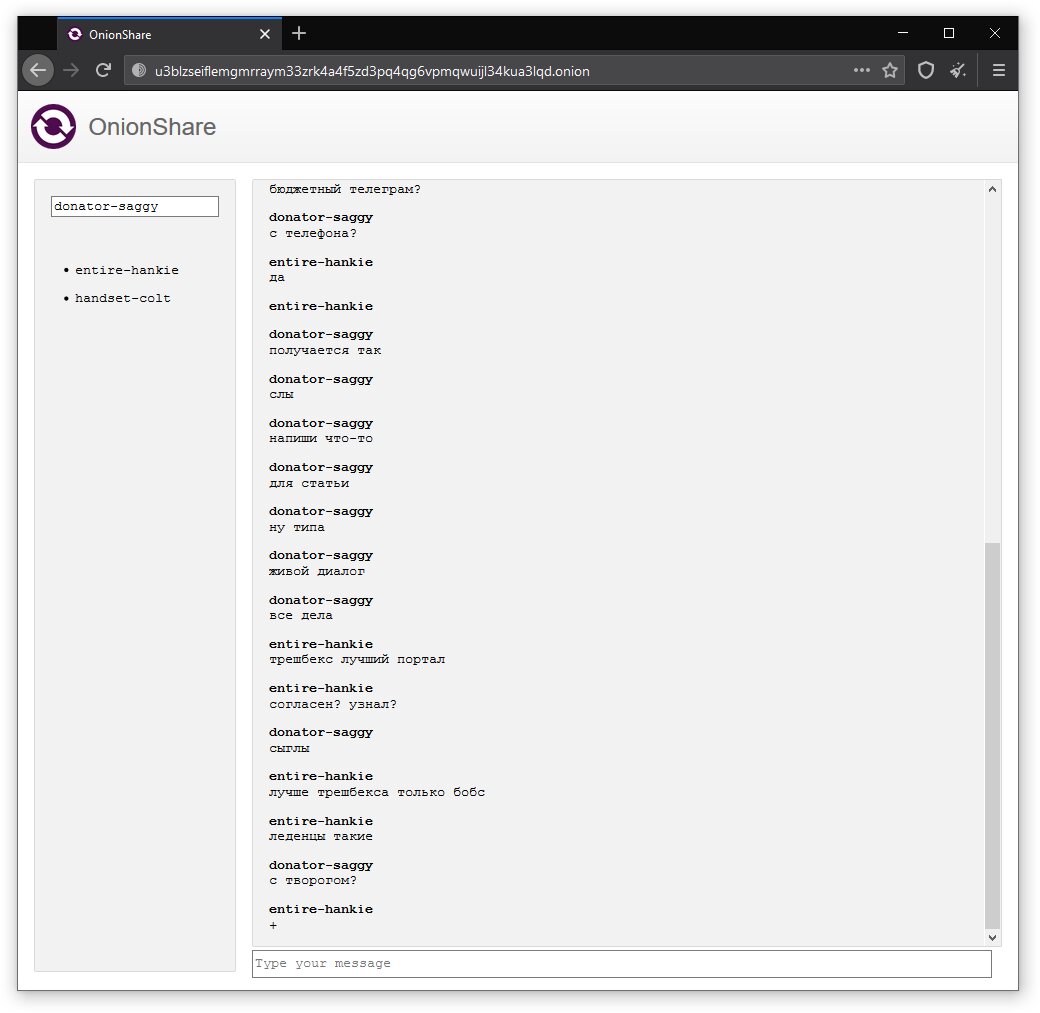Bookmark this page with the star icon

pyautogui.click(x=890, y=70)
